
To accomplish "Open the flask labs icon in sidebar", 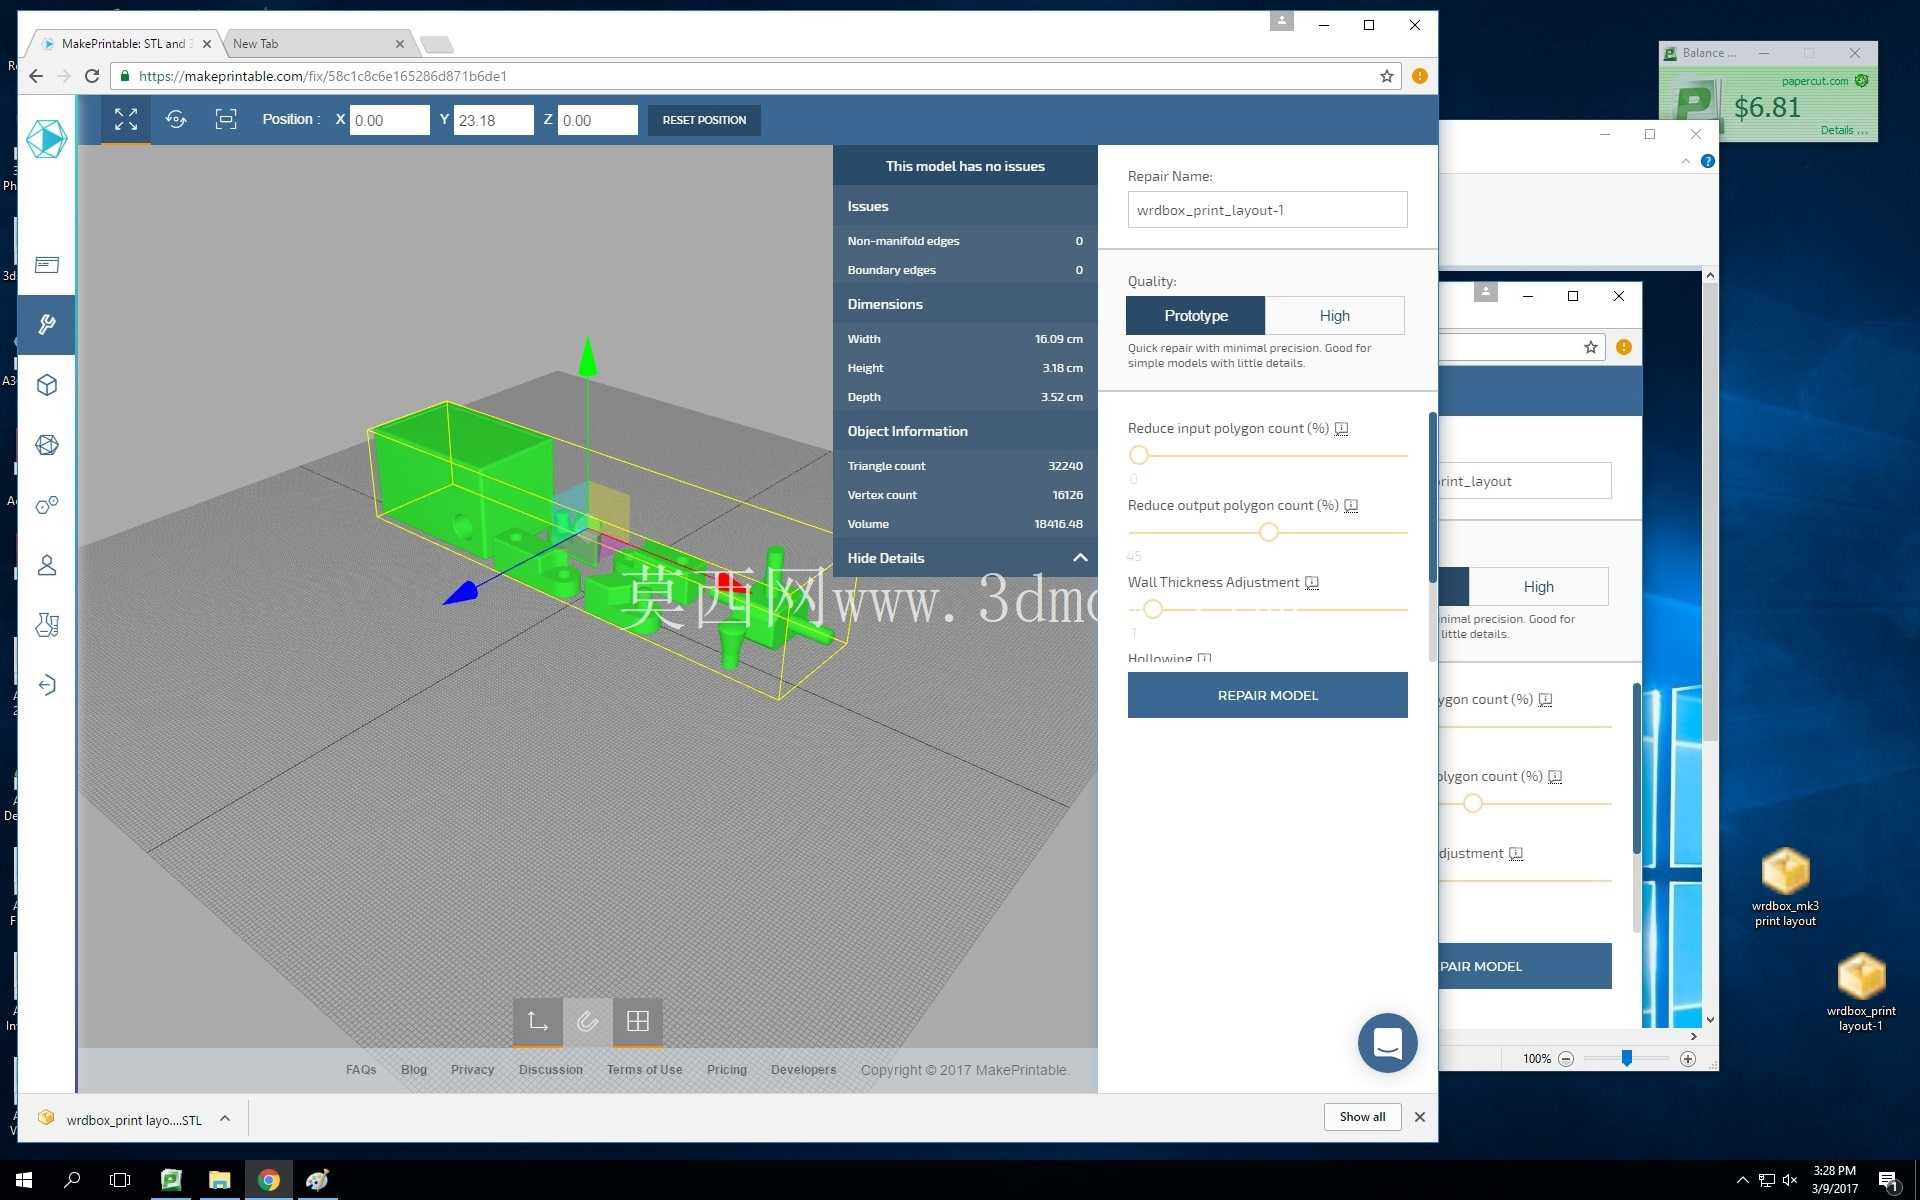I will click(x=47, y=625).
